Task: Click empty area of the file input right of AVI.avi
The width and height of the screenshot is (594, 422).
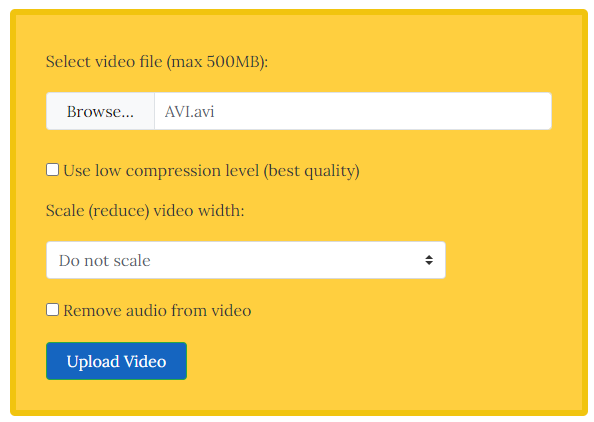Action: [383, 111]
